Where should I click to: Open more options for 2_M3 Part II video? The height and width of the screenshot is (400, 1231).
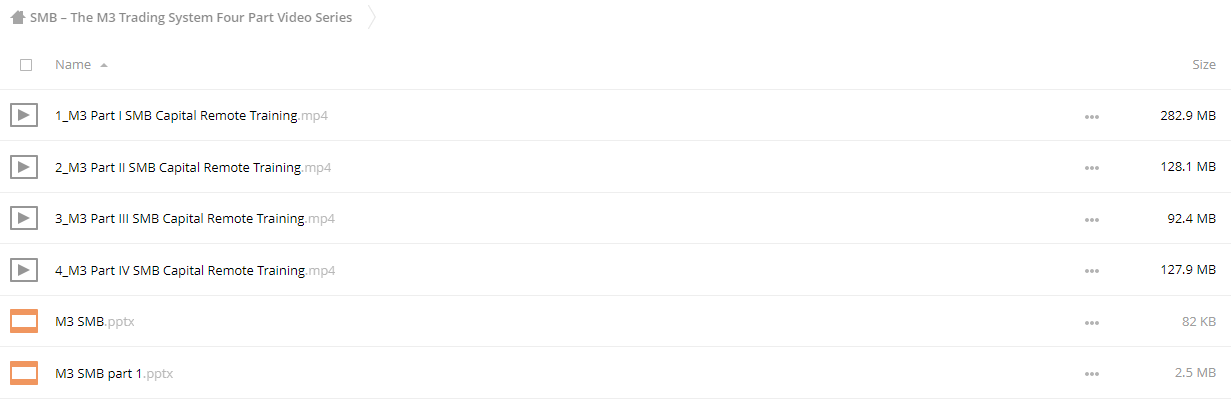pos(1091,168)
